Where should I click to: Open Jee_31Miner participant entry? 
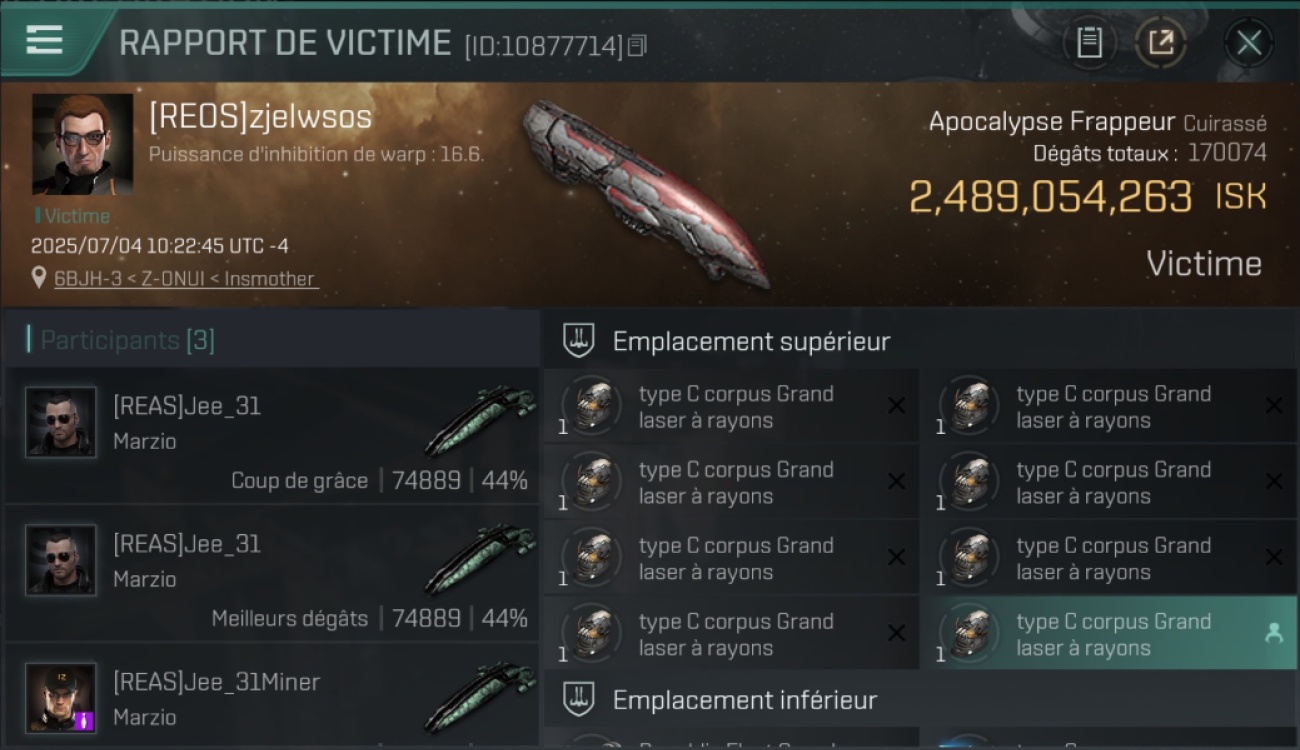pyautogui.click(x=272, y=697)
